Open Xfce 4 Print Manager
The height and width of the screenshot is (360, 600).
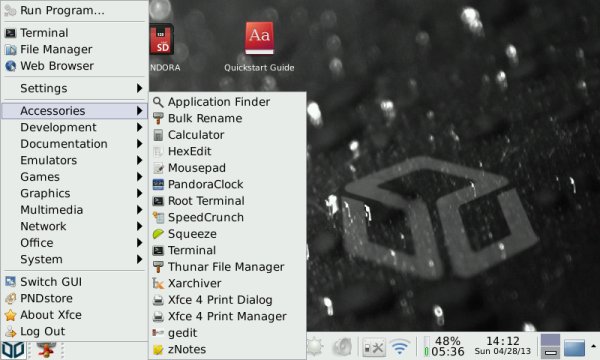(228, 316)
